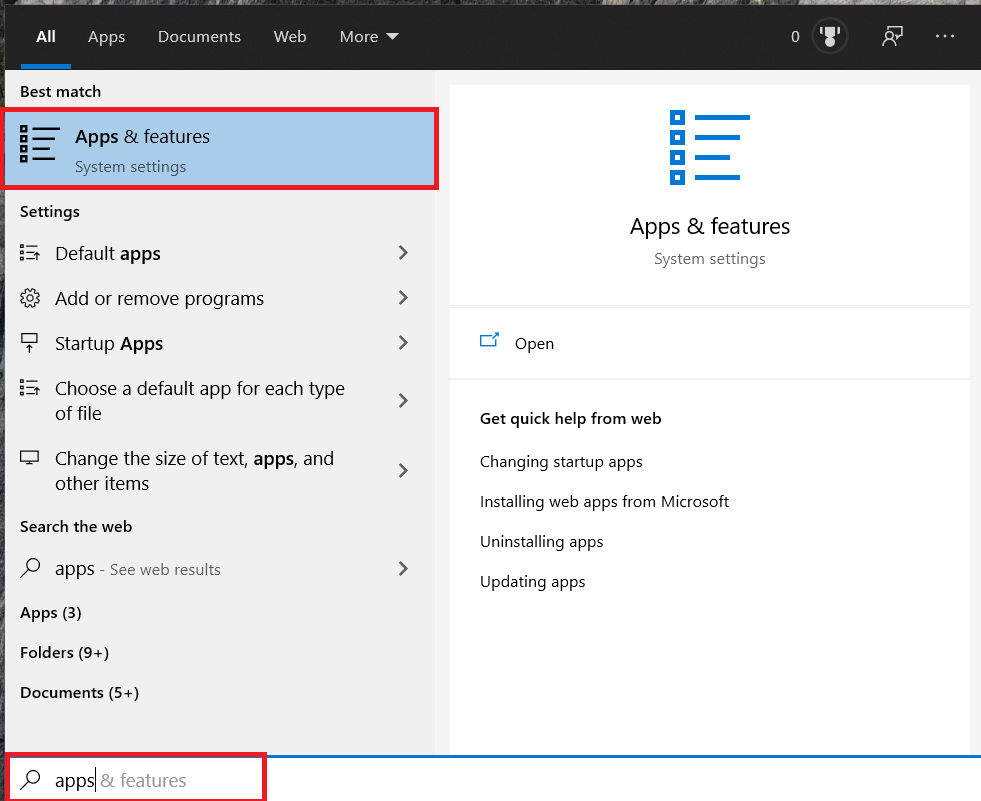Open the Uninstalling apps help link
Viewport: 981px width, 801px height.
541,541
